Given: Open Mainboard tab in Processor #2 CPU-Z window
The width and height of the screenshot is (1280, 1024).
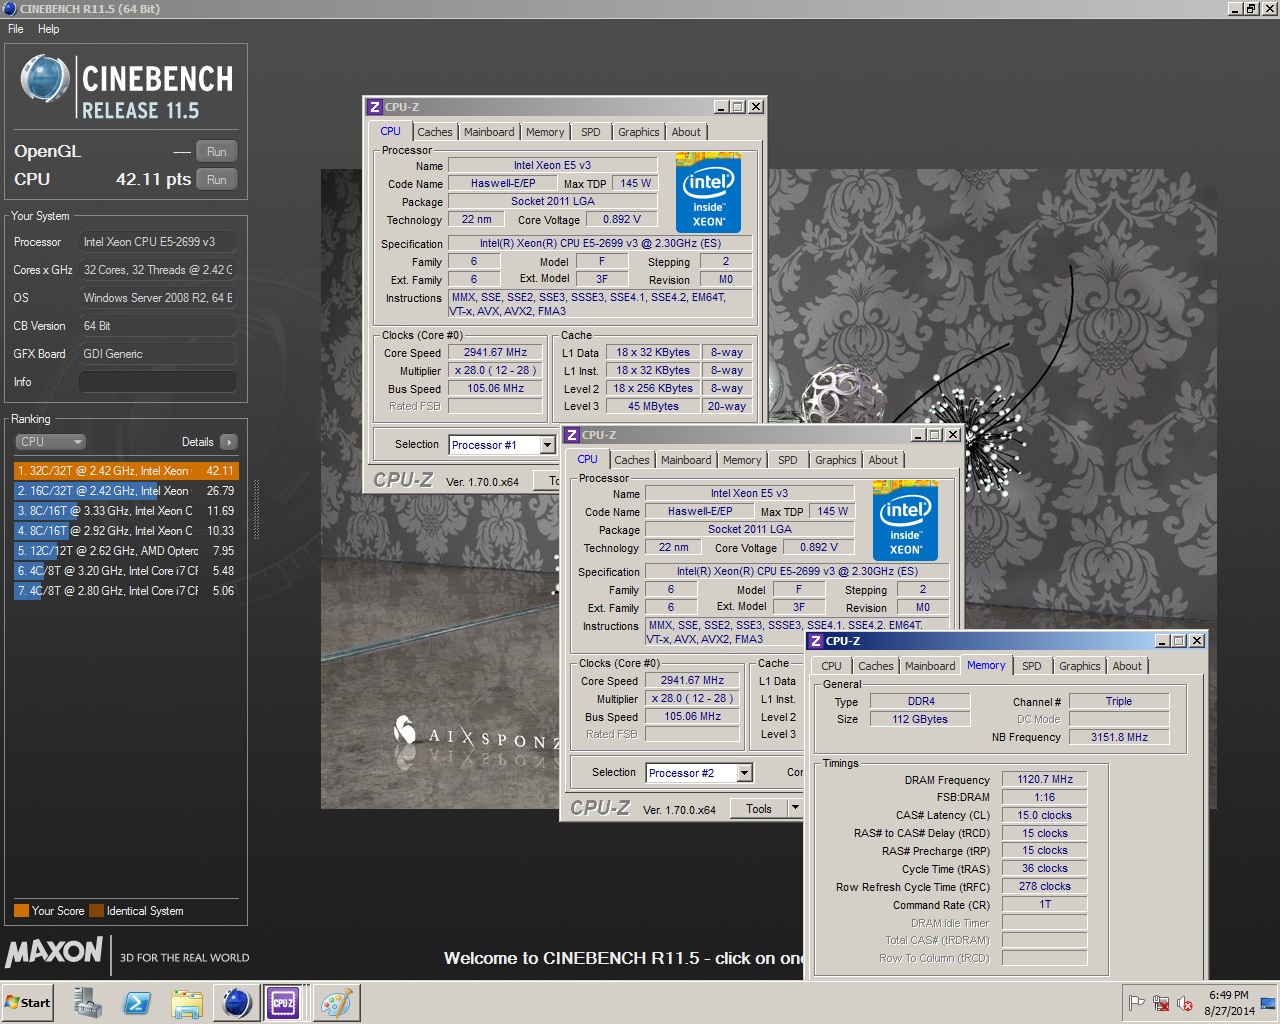Looking at the screenshot, I should tap(686, 460).
